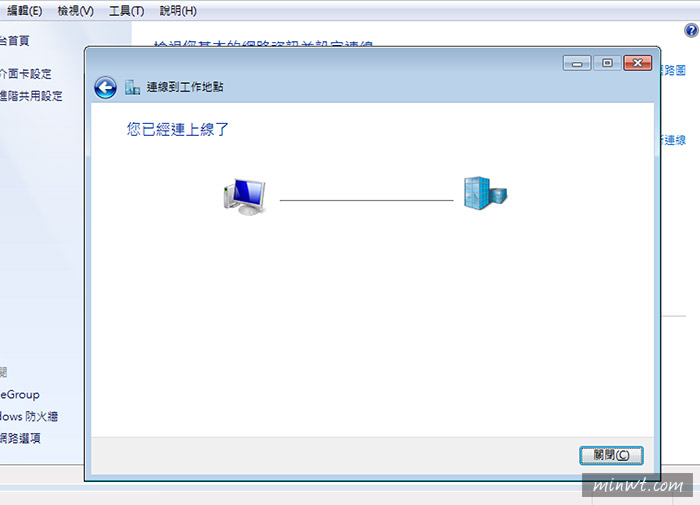This screenshot has width=700, height=505.
Task: Click the 關閉(C) button
Action: (611, 455)
